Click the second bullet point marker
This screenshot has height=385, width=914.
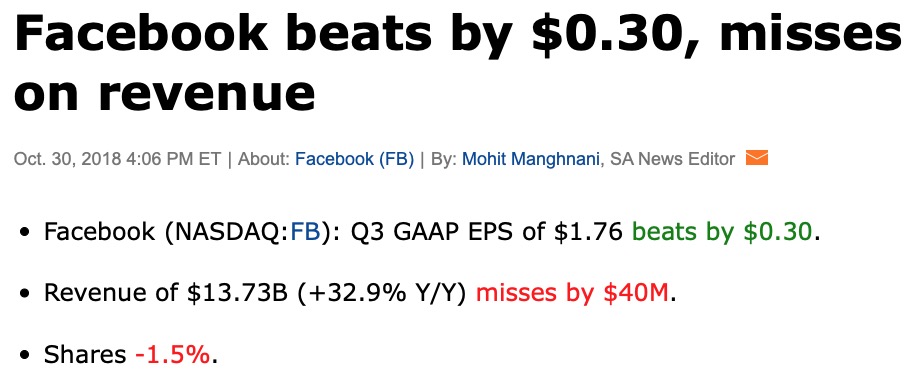click(x=24, y=293)
